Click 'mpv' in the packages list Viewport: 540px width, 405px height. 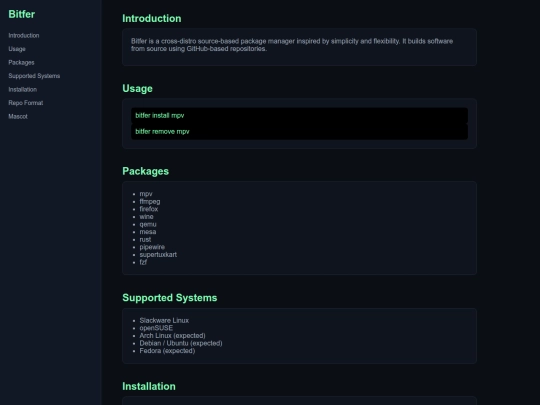(x=146, y=194)
